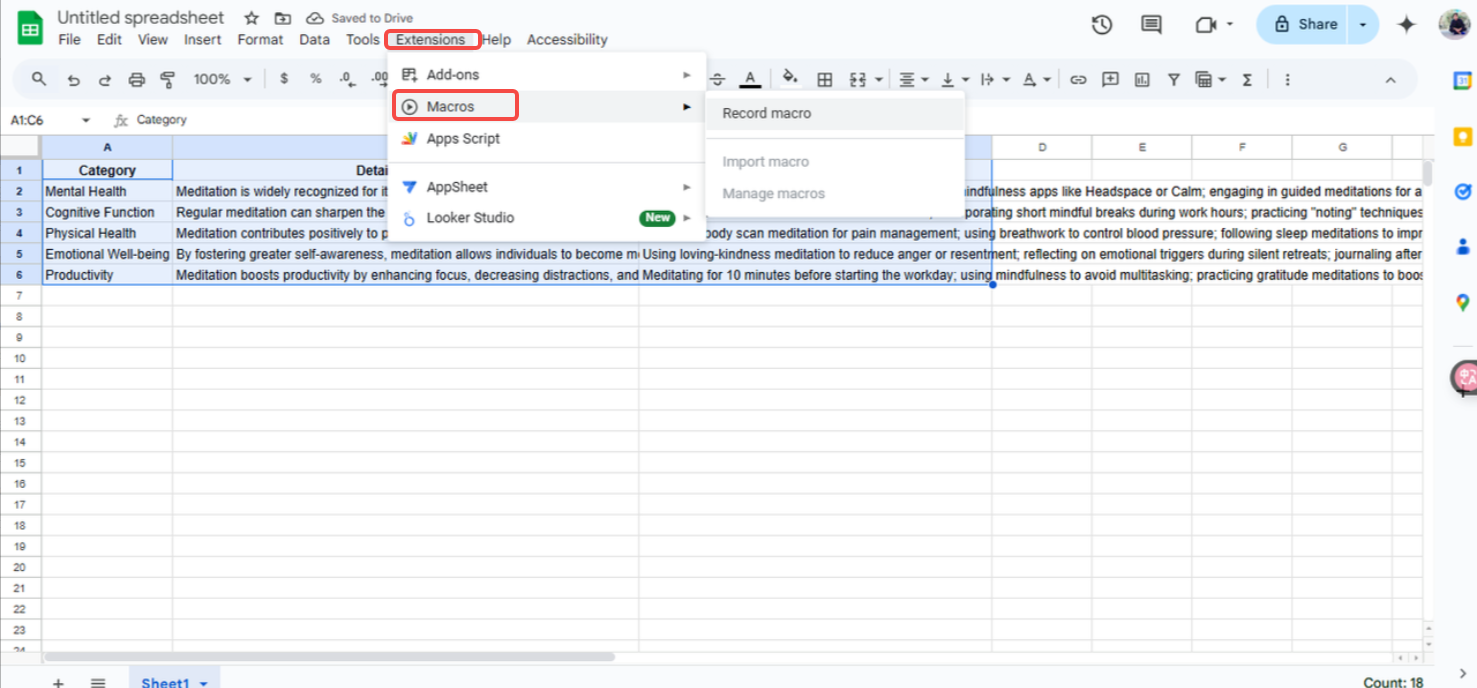
Task: Open the search the menus magnifier
Action: click(39, 79)
